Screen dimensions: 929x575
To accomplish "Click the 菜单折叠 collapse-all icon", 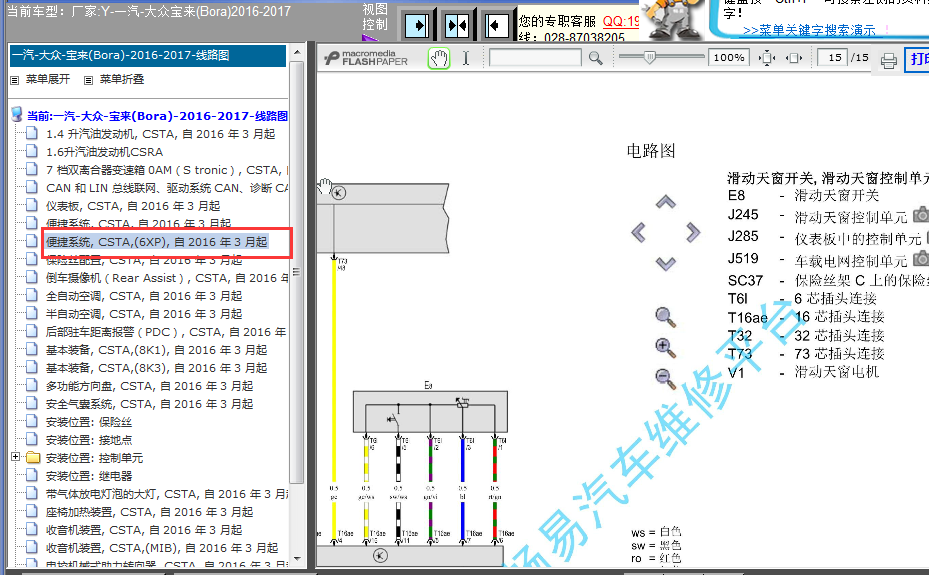I will pos(88,80).
